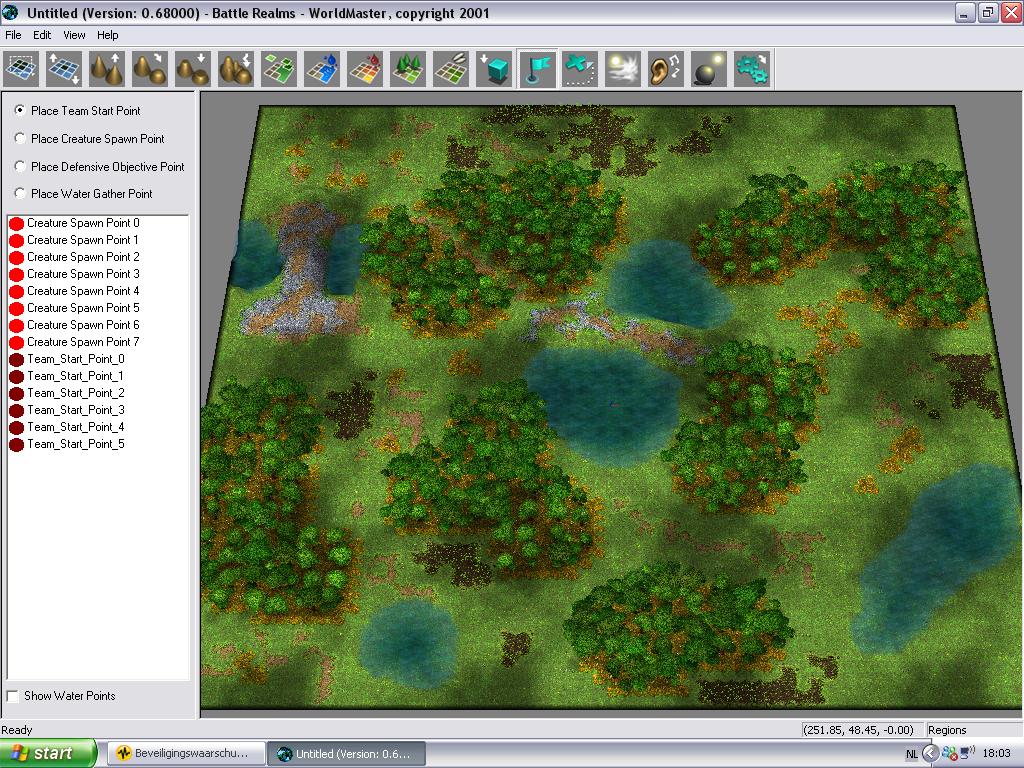Open the File menu
Image resolution: width=1024 pixels, height=768 pixels.
[x=13, y=35]
